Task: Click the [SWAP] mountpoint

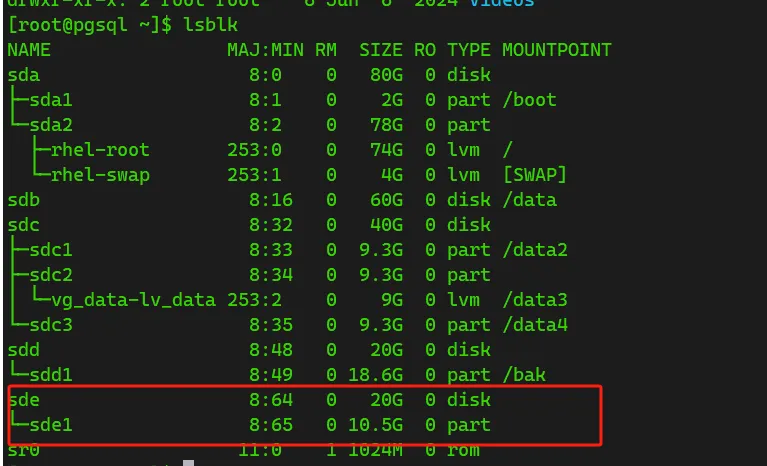Action: pos(535,175)
